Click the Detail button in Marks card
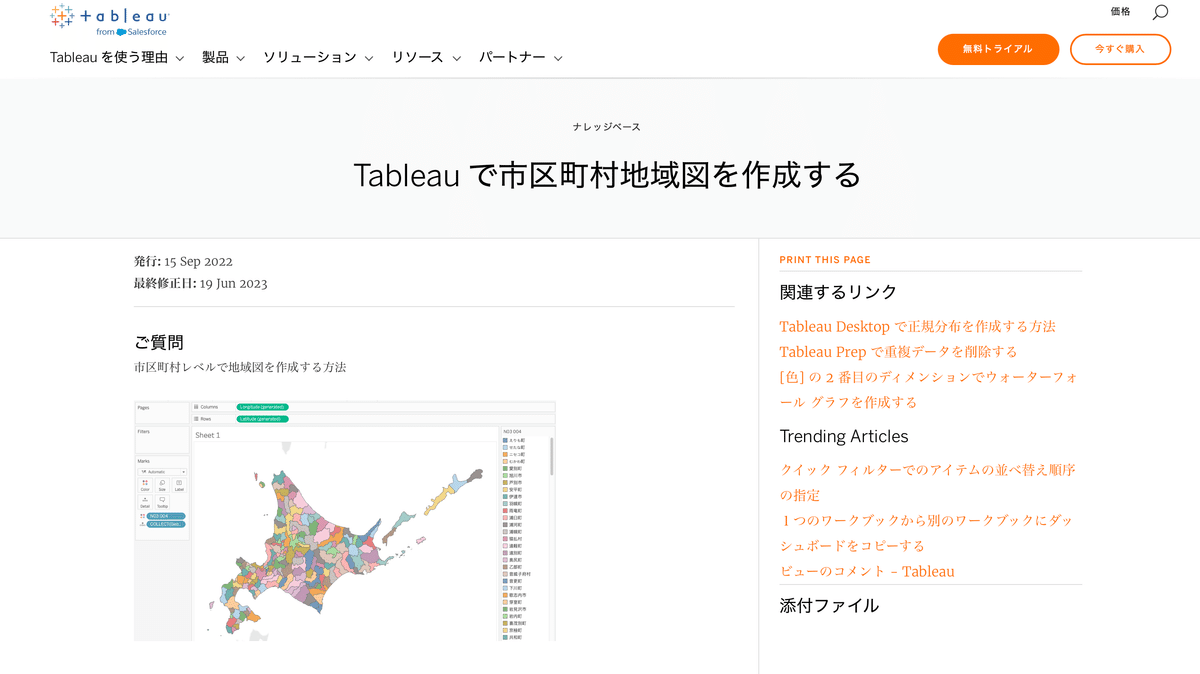The width and height of the screenshot is (1200, 674). [145, 502]
